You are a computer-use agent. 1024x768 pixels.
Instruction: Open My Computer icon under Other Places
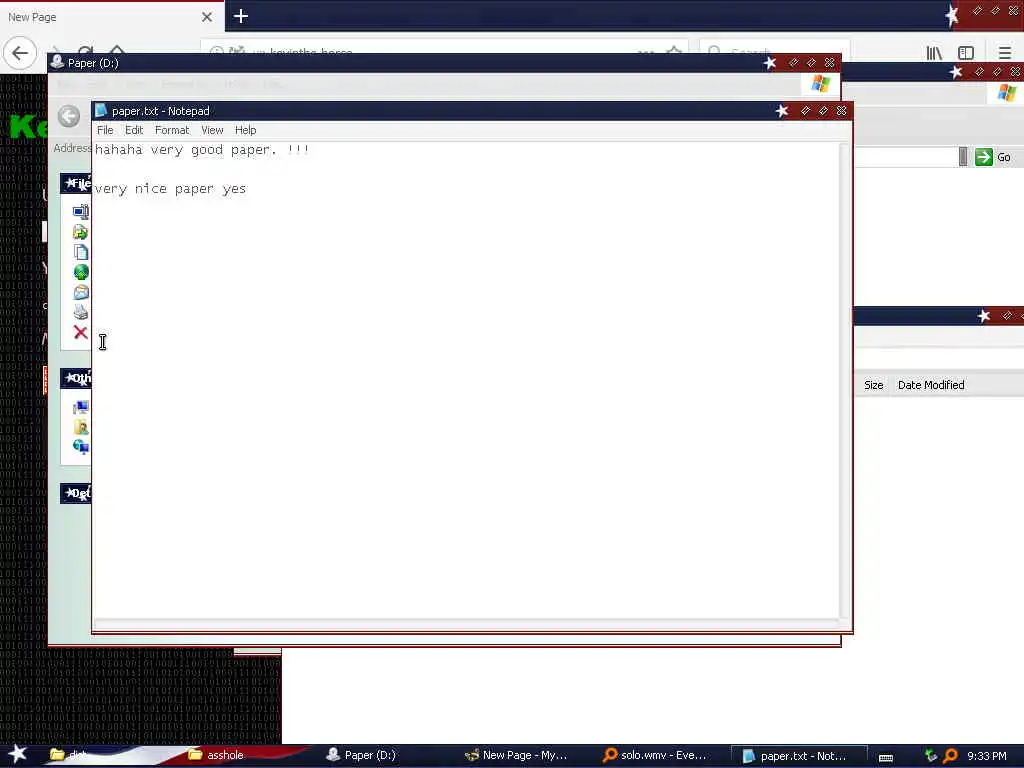click(x=80, y=408)
